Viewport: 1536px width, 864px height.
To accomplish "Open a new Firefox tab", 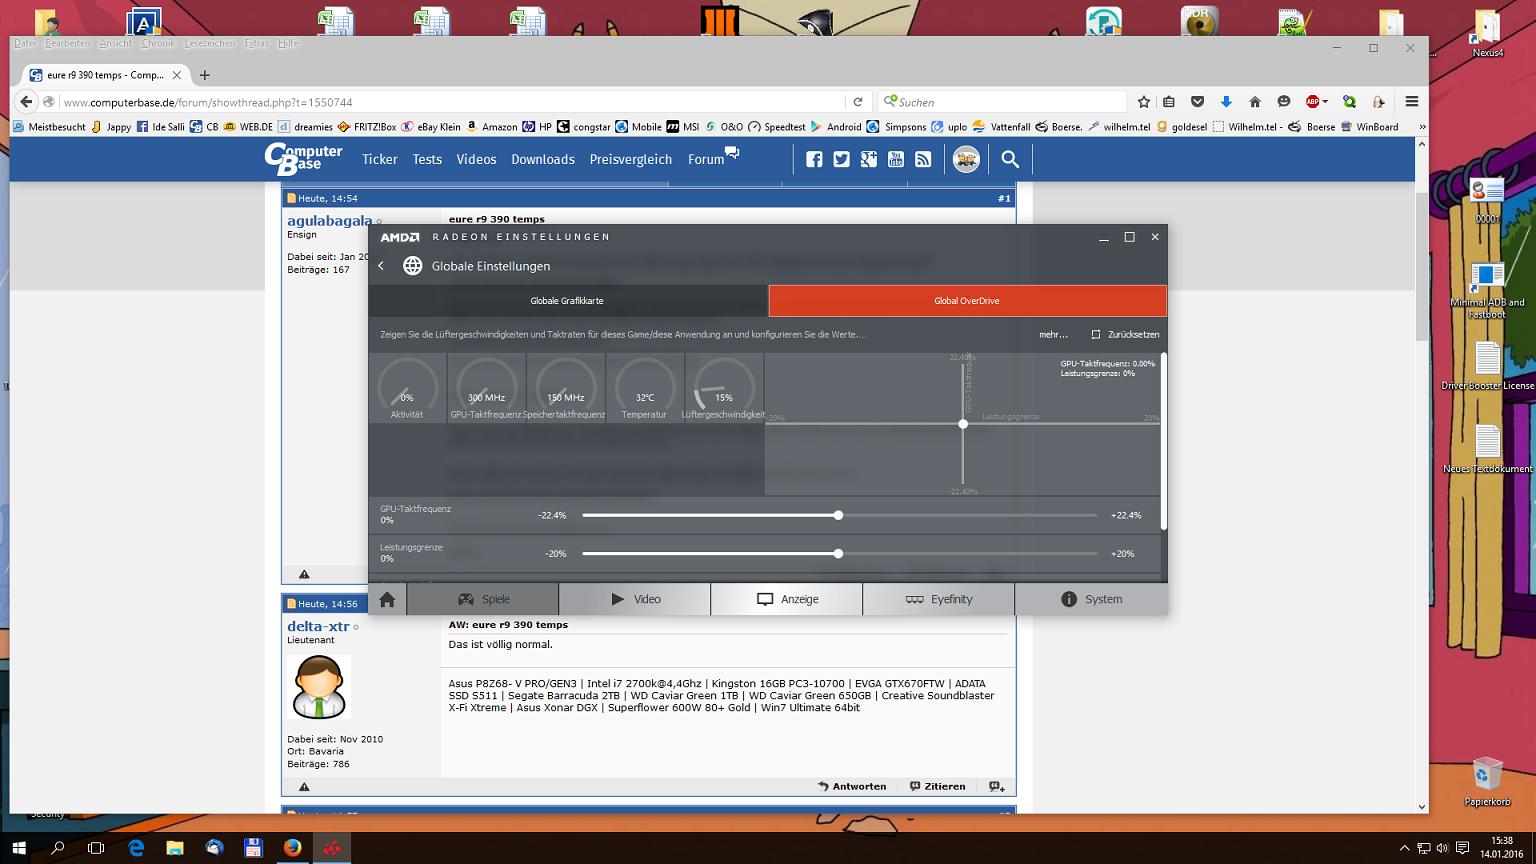I will 205,75.
